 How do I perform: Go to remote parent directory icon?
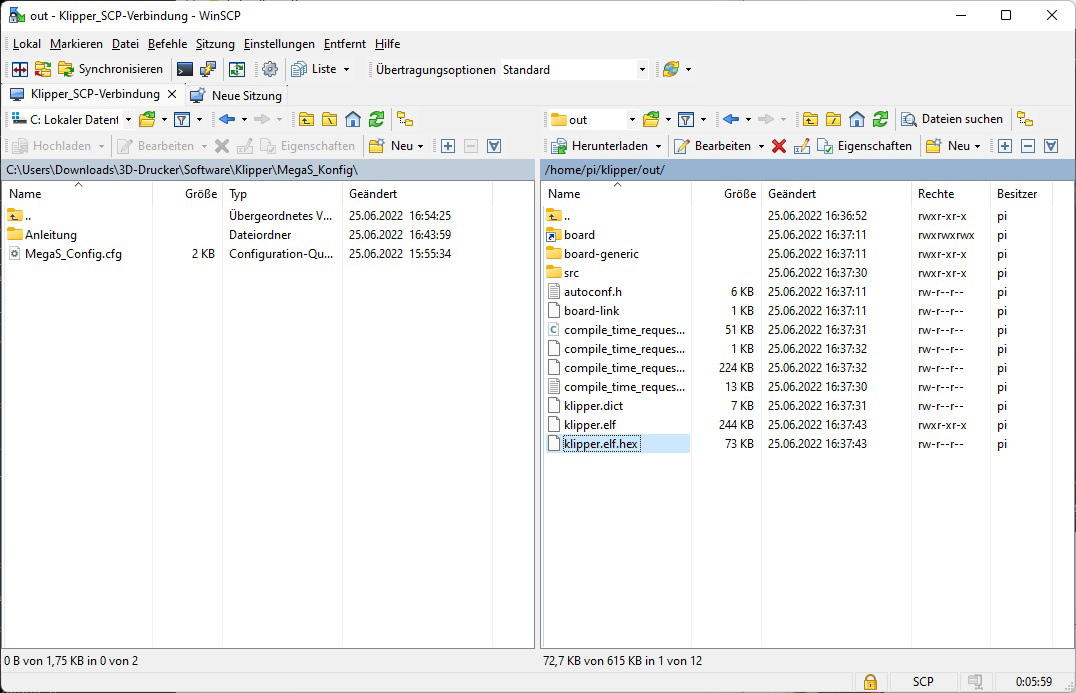tap(810, 119)
